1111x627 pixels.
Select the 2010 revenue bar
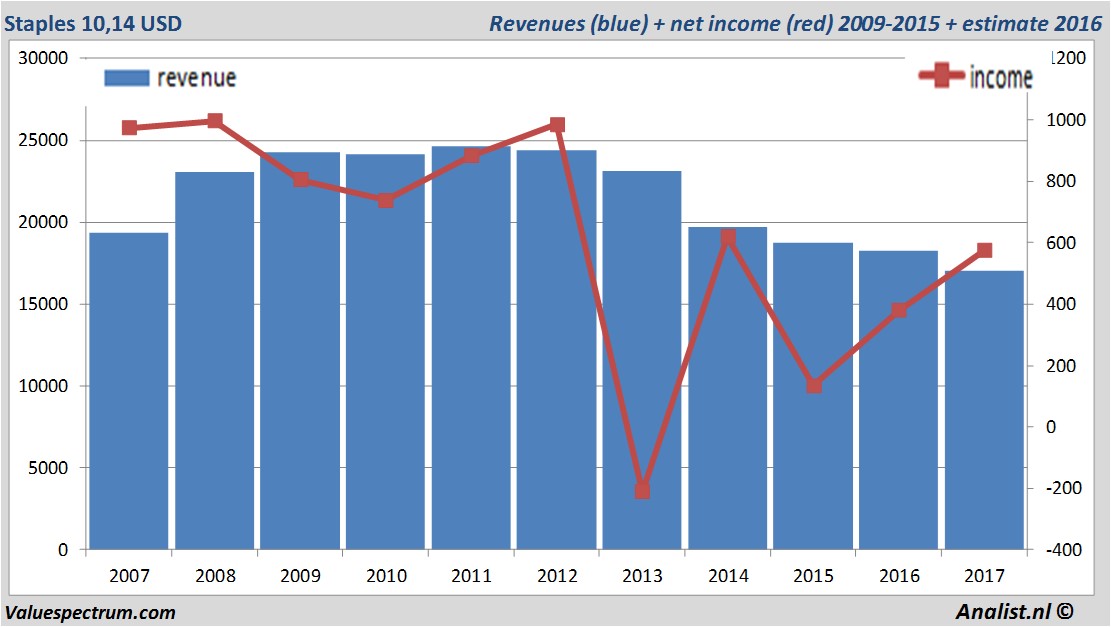(385, 351)
